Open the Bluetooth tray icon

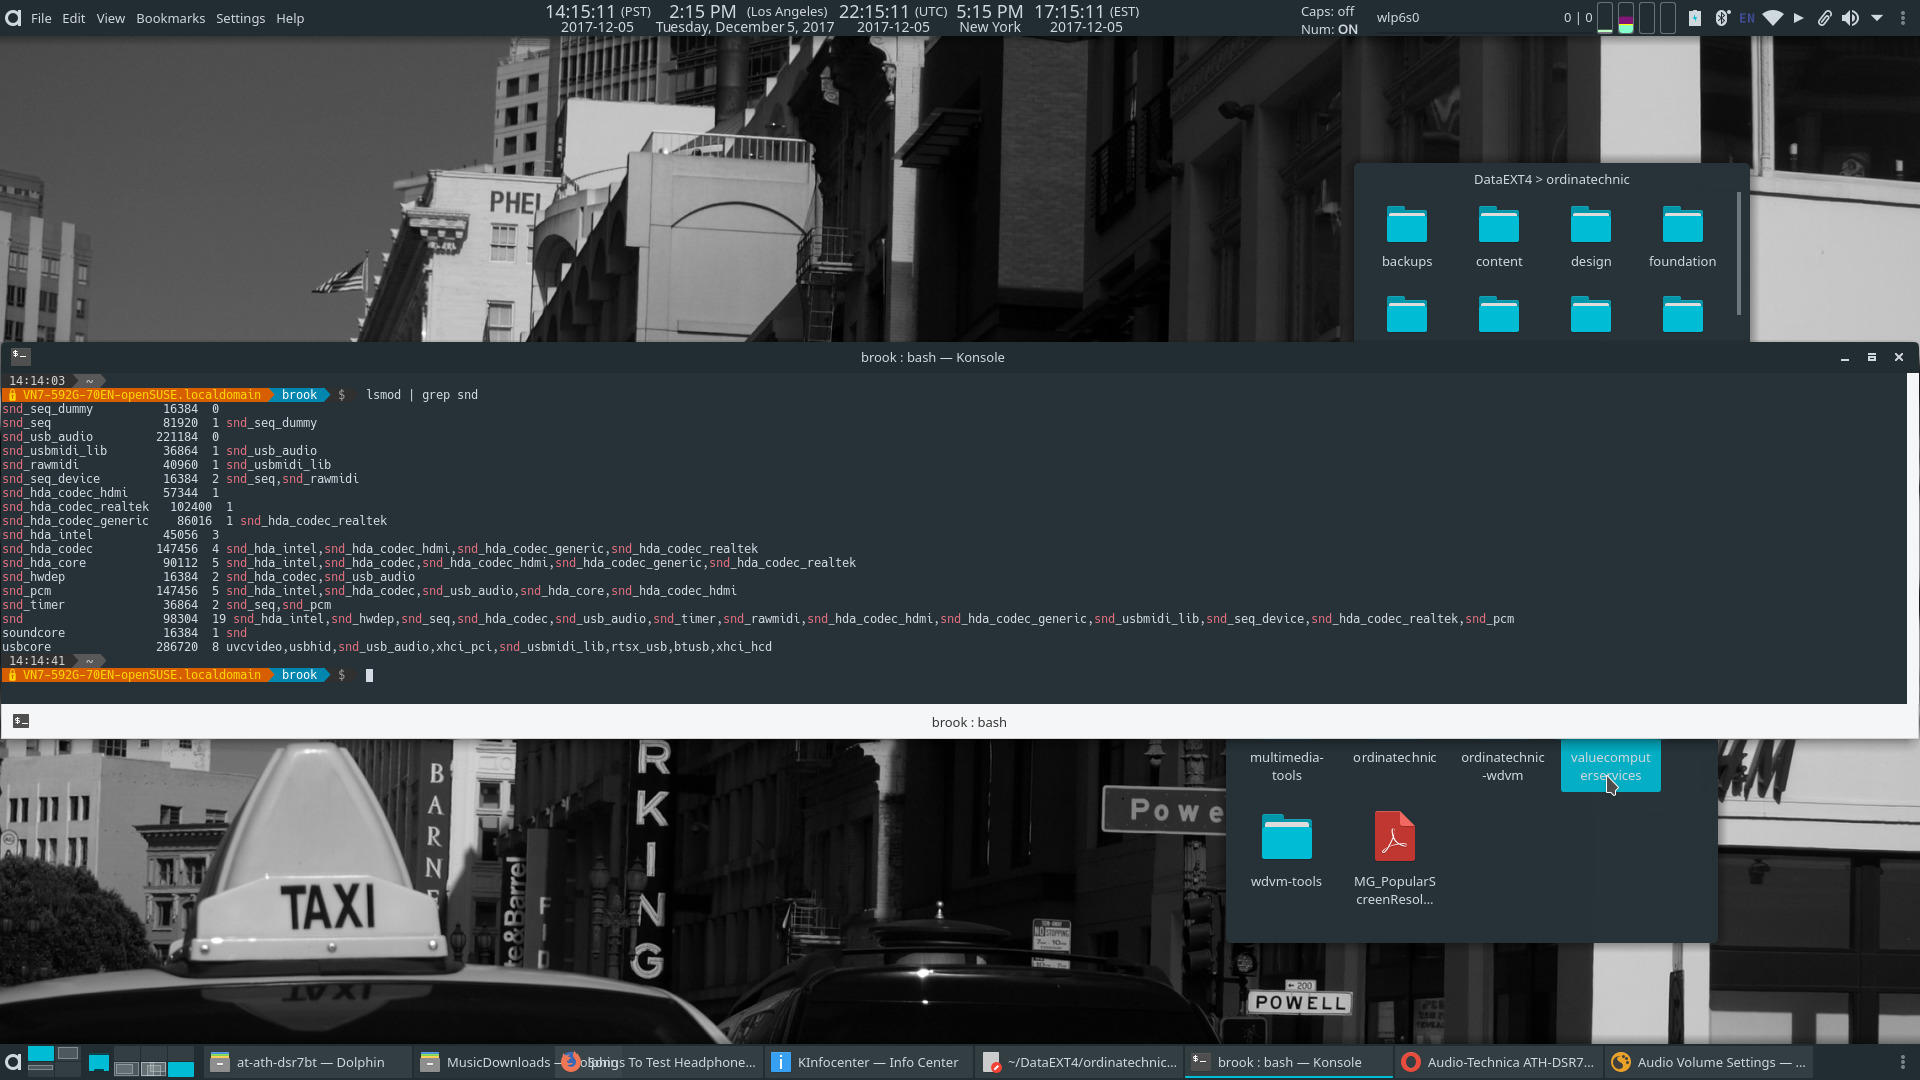(x=1722, y=18)
